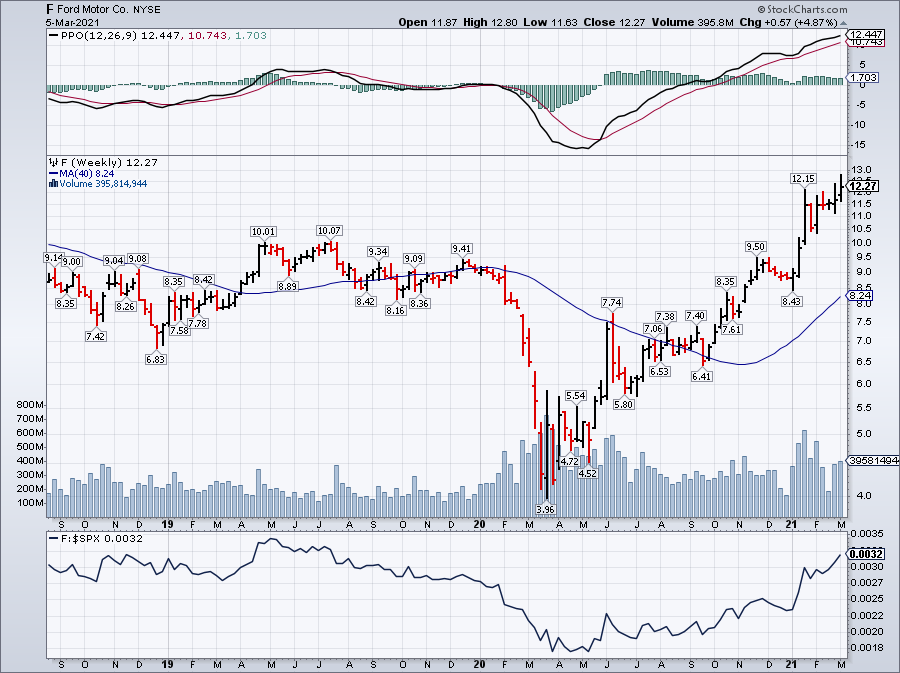Image resolution: width=900 pixels, height=673 pixels.
Task: Click the 8.16 price label
Action: coord(395,311)
